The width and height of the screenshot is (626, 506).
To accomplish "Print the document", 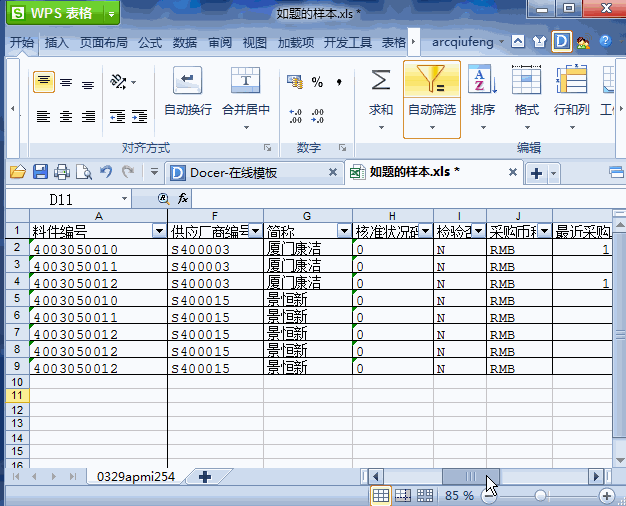I will 62,172.
